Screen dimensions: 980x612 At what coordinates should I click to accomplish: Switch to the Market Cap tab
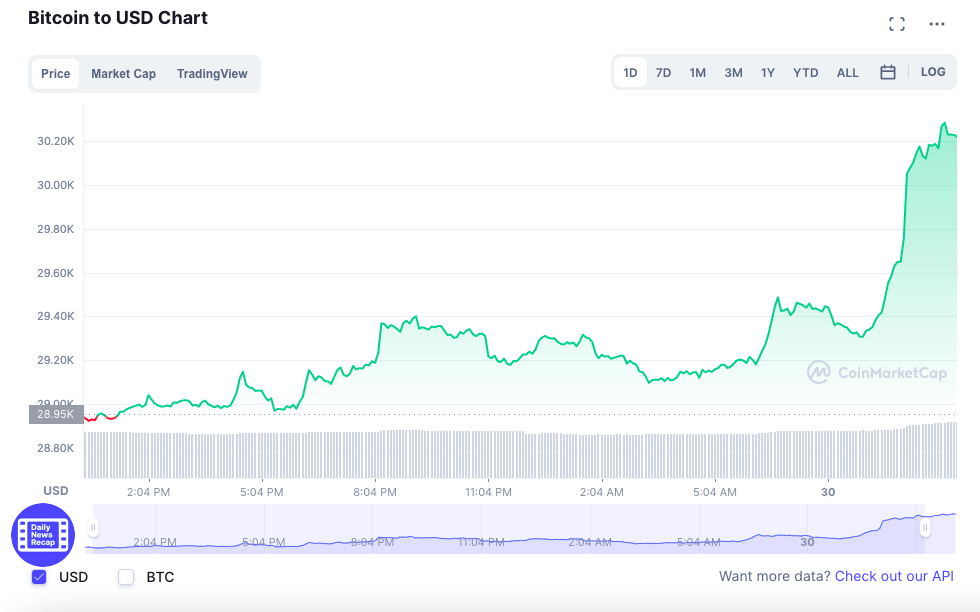coord(123,74)
